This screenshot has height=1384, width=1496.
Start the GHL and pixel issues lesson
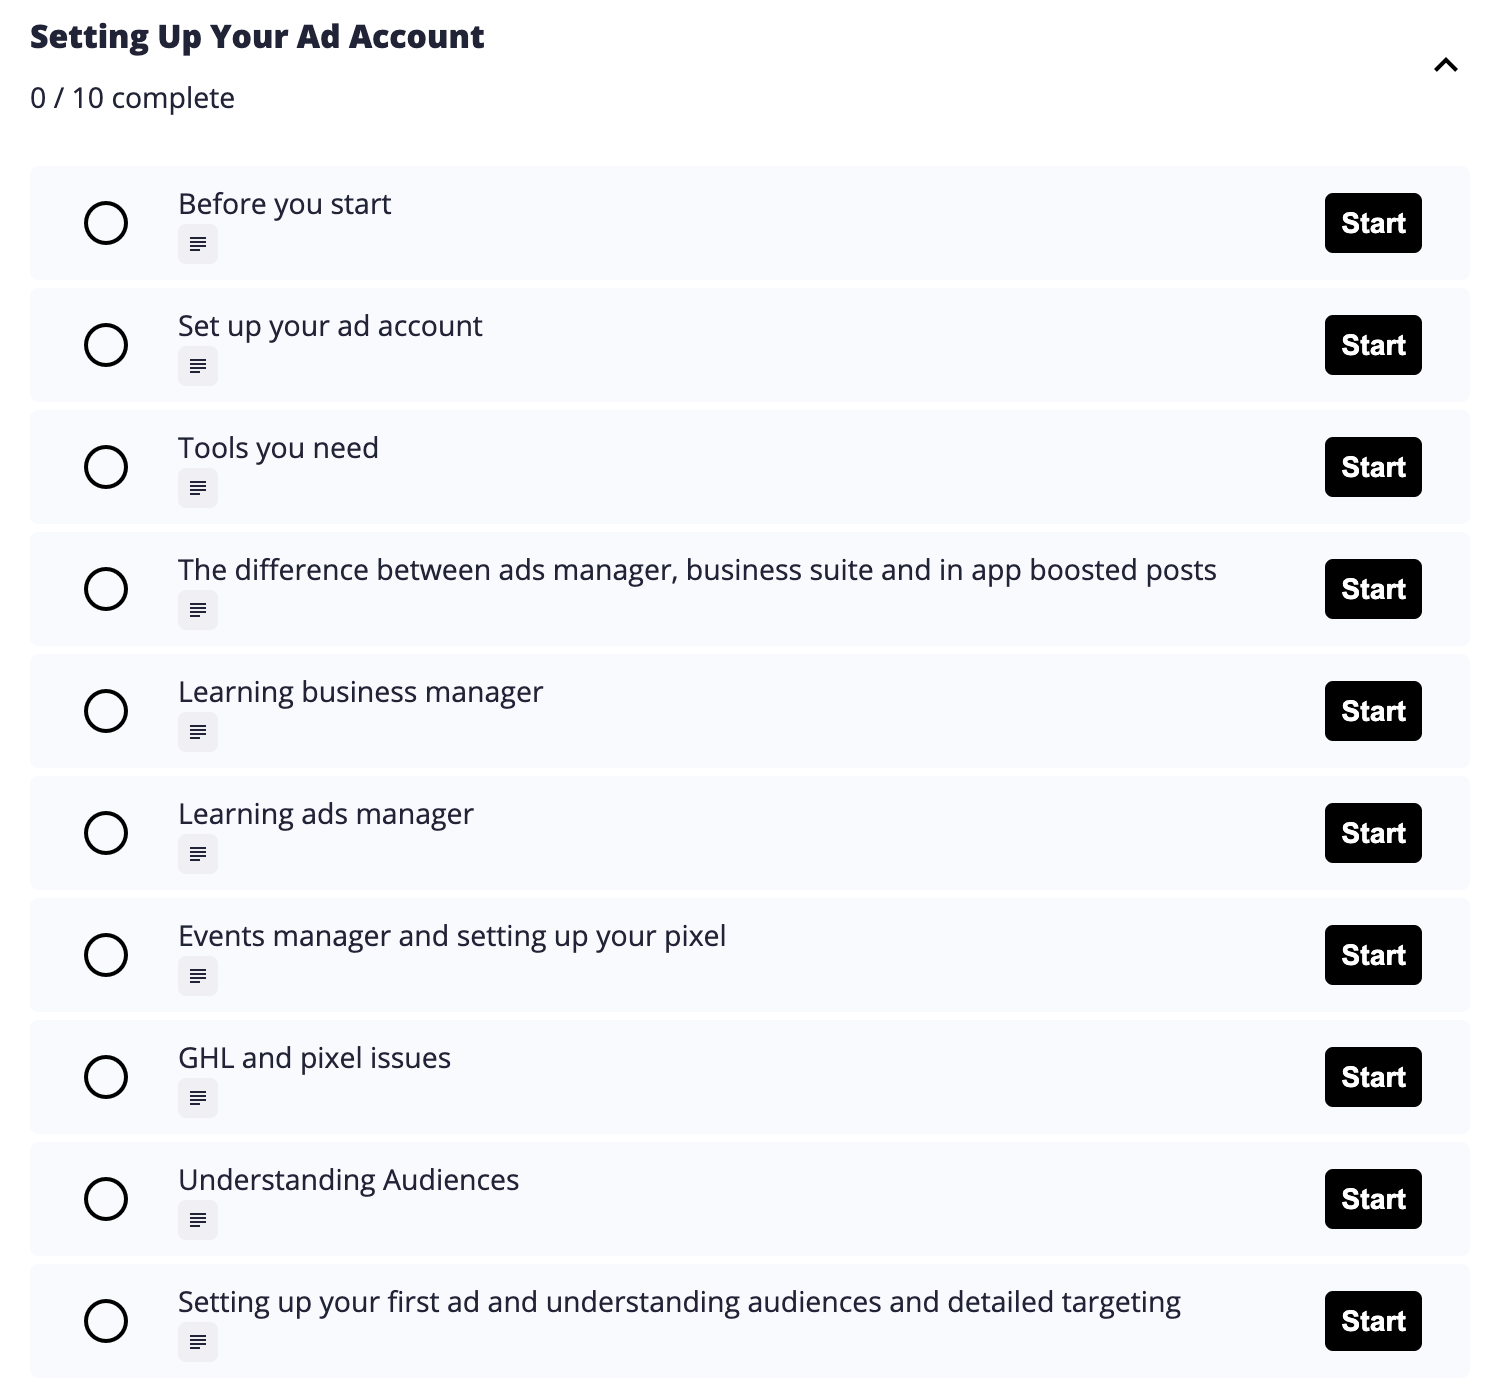coord(1373,1077)
